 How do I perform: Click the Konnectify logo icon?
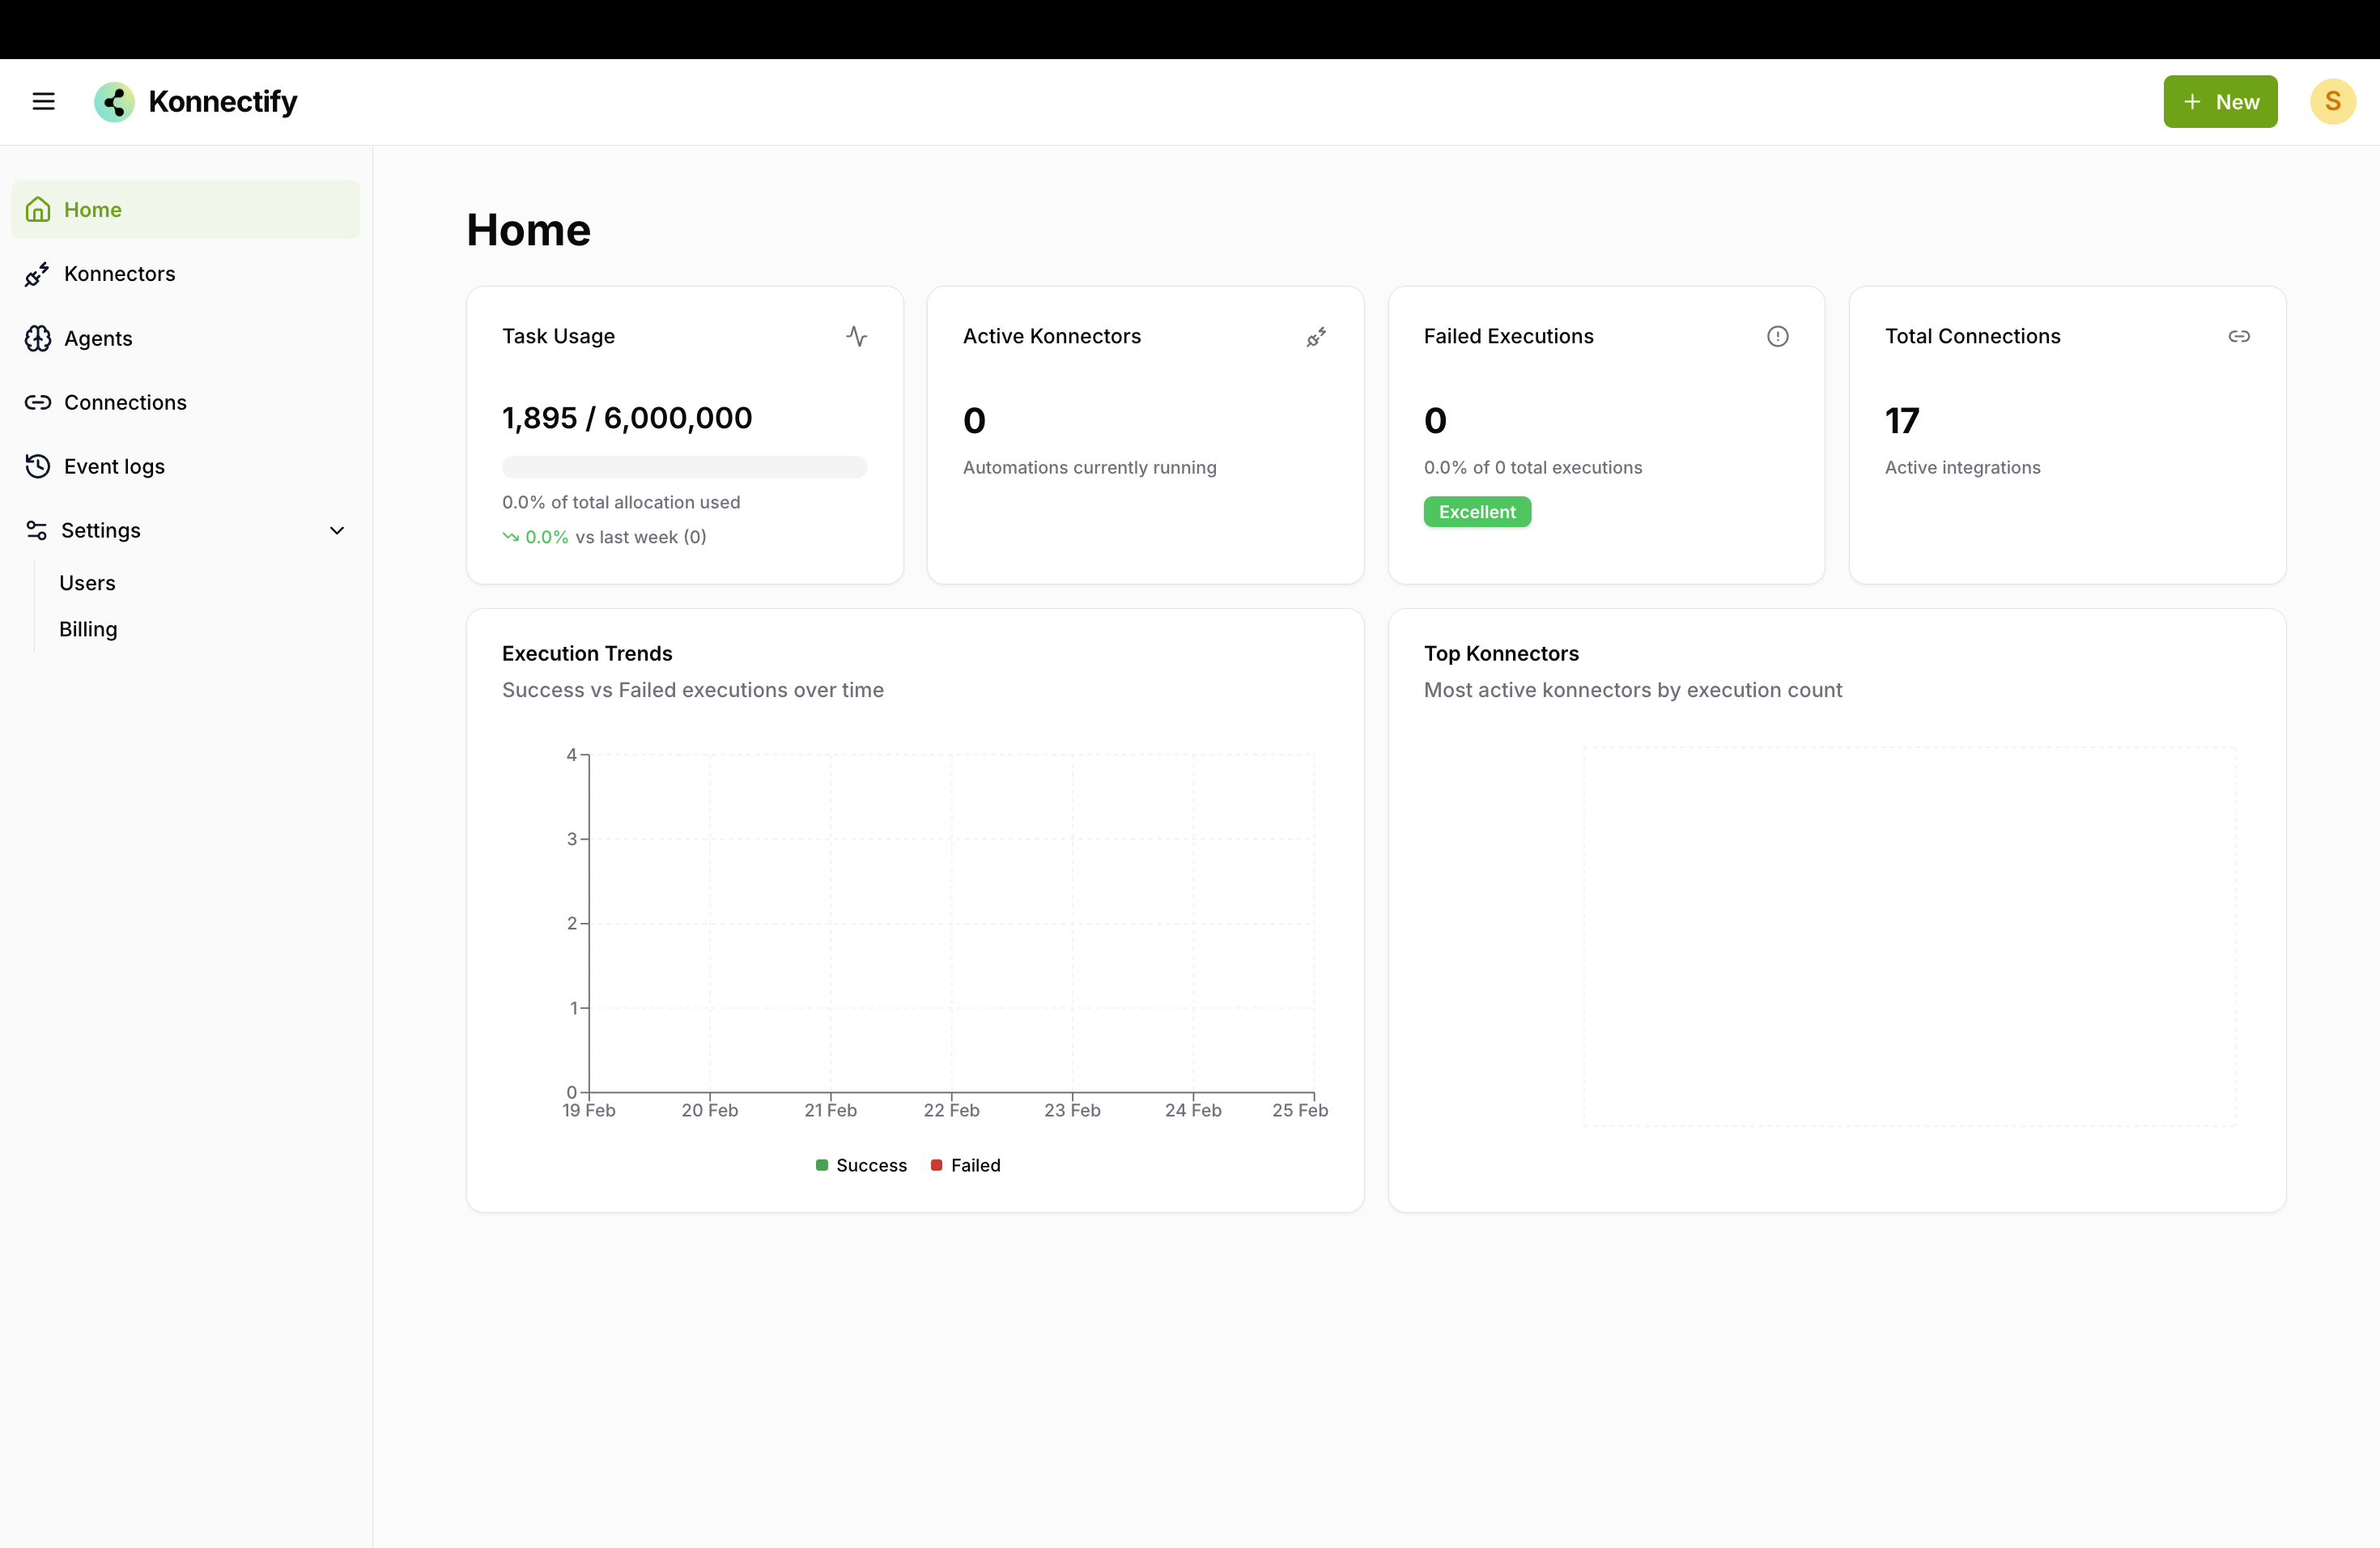pyautogui.click(x=114, y=102)
